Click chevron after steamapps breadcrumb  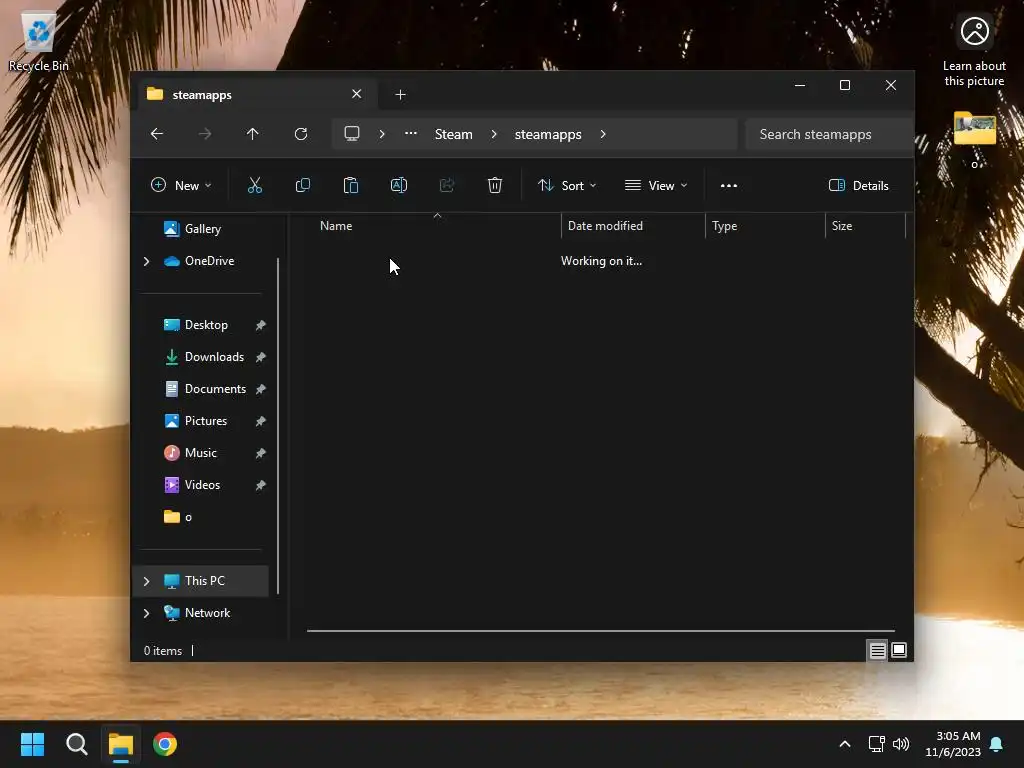603,134
